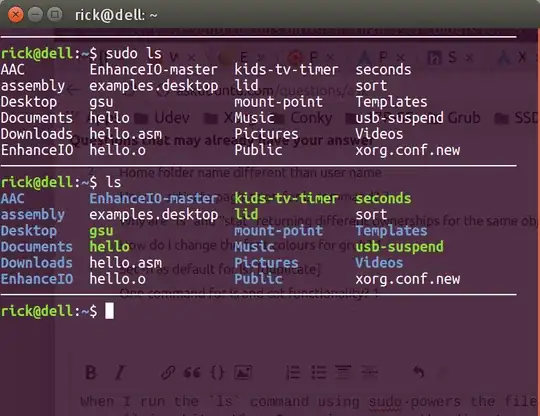Click the insert hyperlink chain icon in background editor
Image resolution: width=540 pixels, height=416 pixels.
[x=168, y=372]
